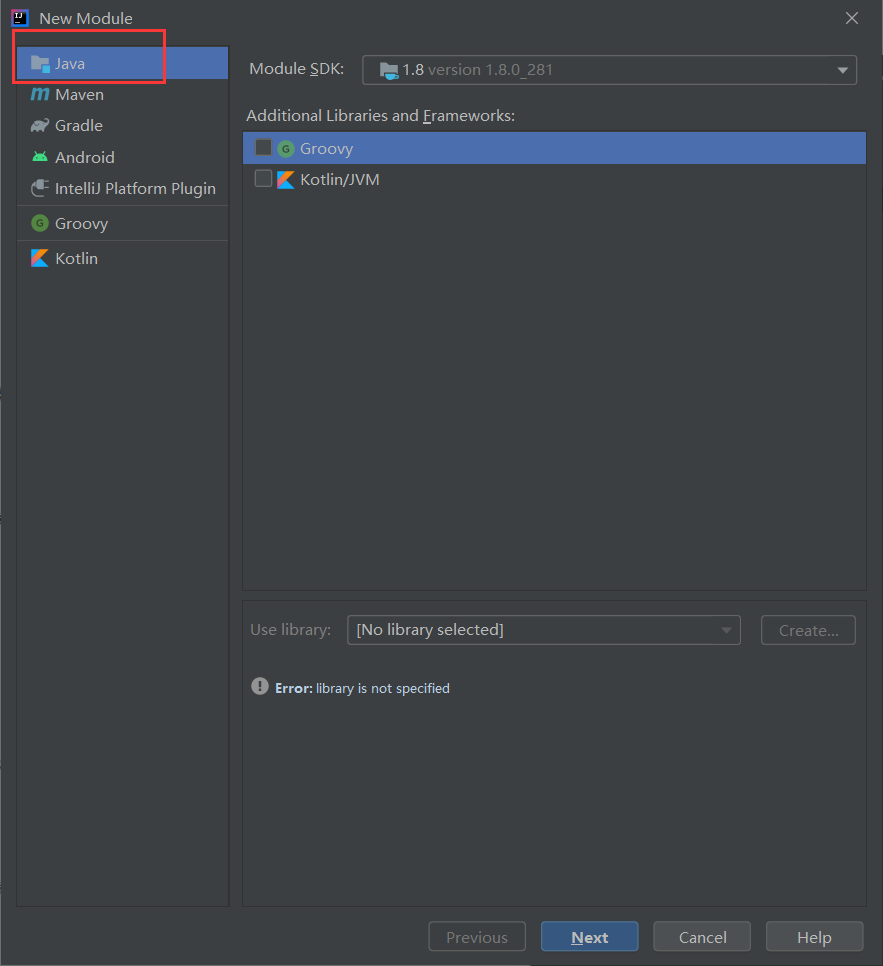Click the 'New Module' title text
This screenshot has width=883, height=966.
[x=86, y=18]
